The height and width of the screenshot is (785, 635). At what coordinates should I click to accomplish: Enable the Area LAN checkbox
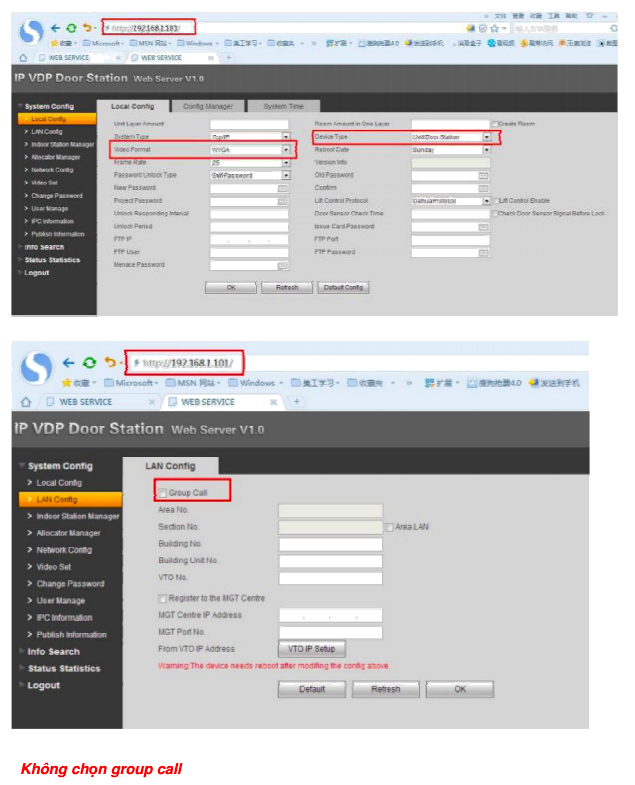point(390,527)
